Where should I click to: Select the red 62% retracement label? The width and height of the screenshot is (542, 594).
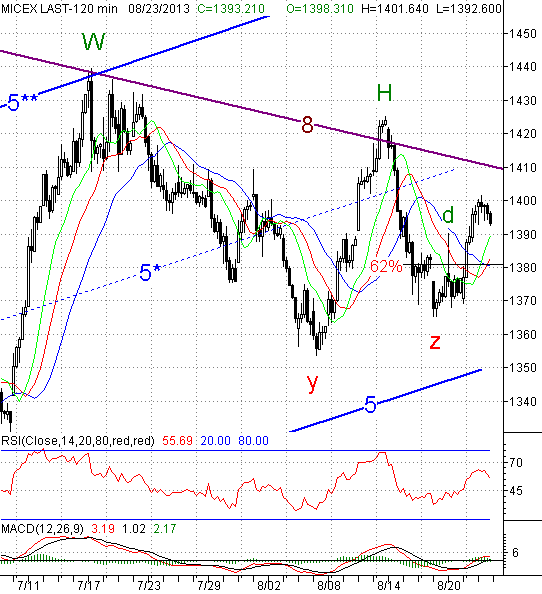(386, 266)
